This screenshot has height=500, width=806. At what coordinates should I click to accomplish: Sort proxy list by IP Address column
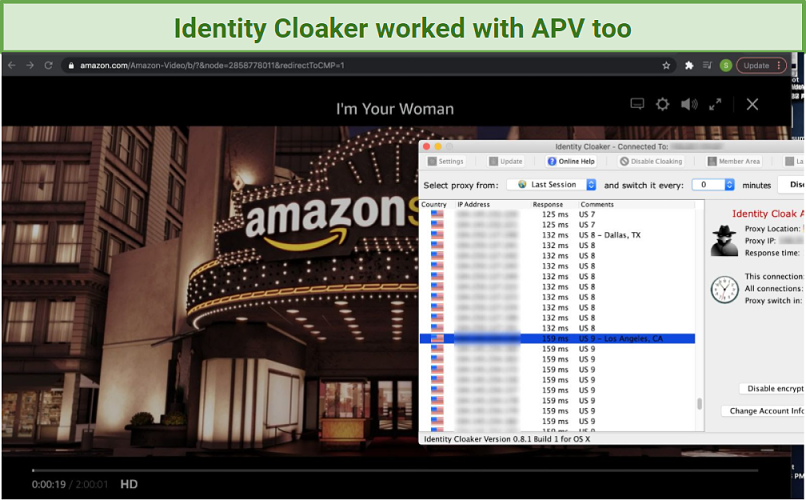pos(492,204)
